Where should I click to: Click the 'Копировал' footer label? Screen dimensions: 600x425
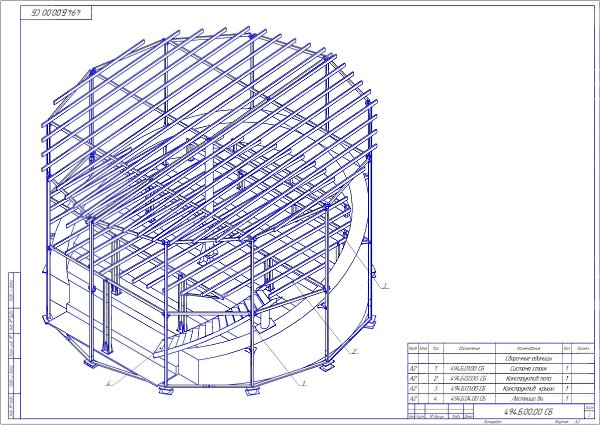[492, 421]
